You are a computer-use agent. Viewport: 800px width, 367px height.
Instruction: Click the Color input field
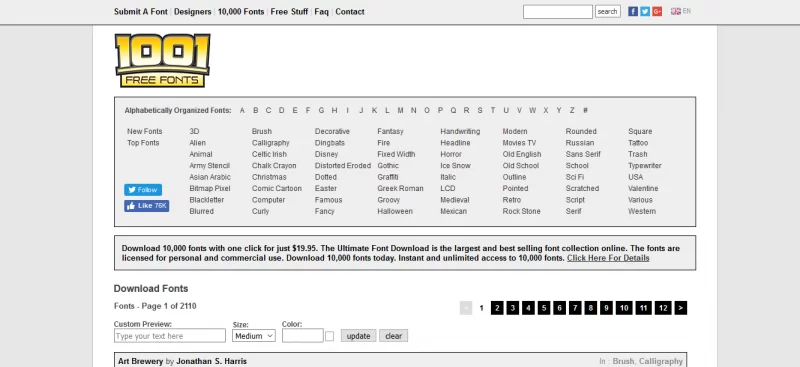click(303, 336)
